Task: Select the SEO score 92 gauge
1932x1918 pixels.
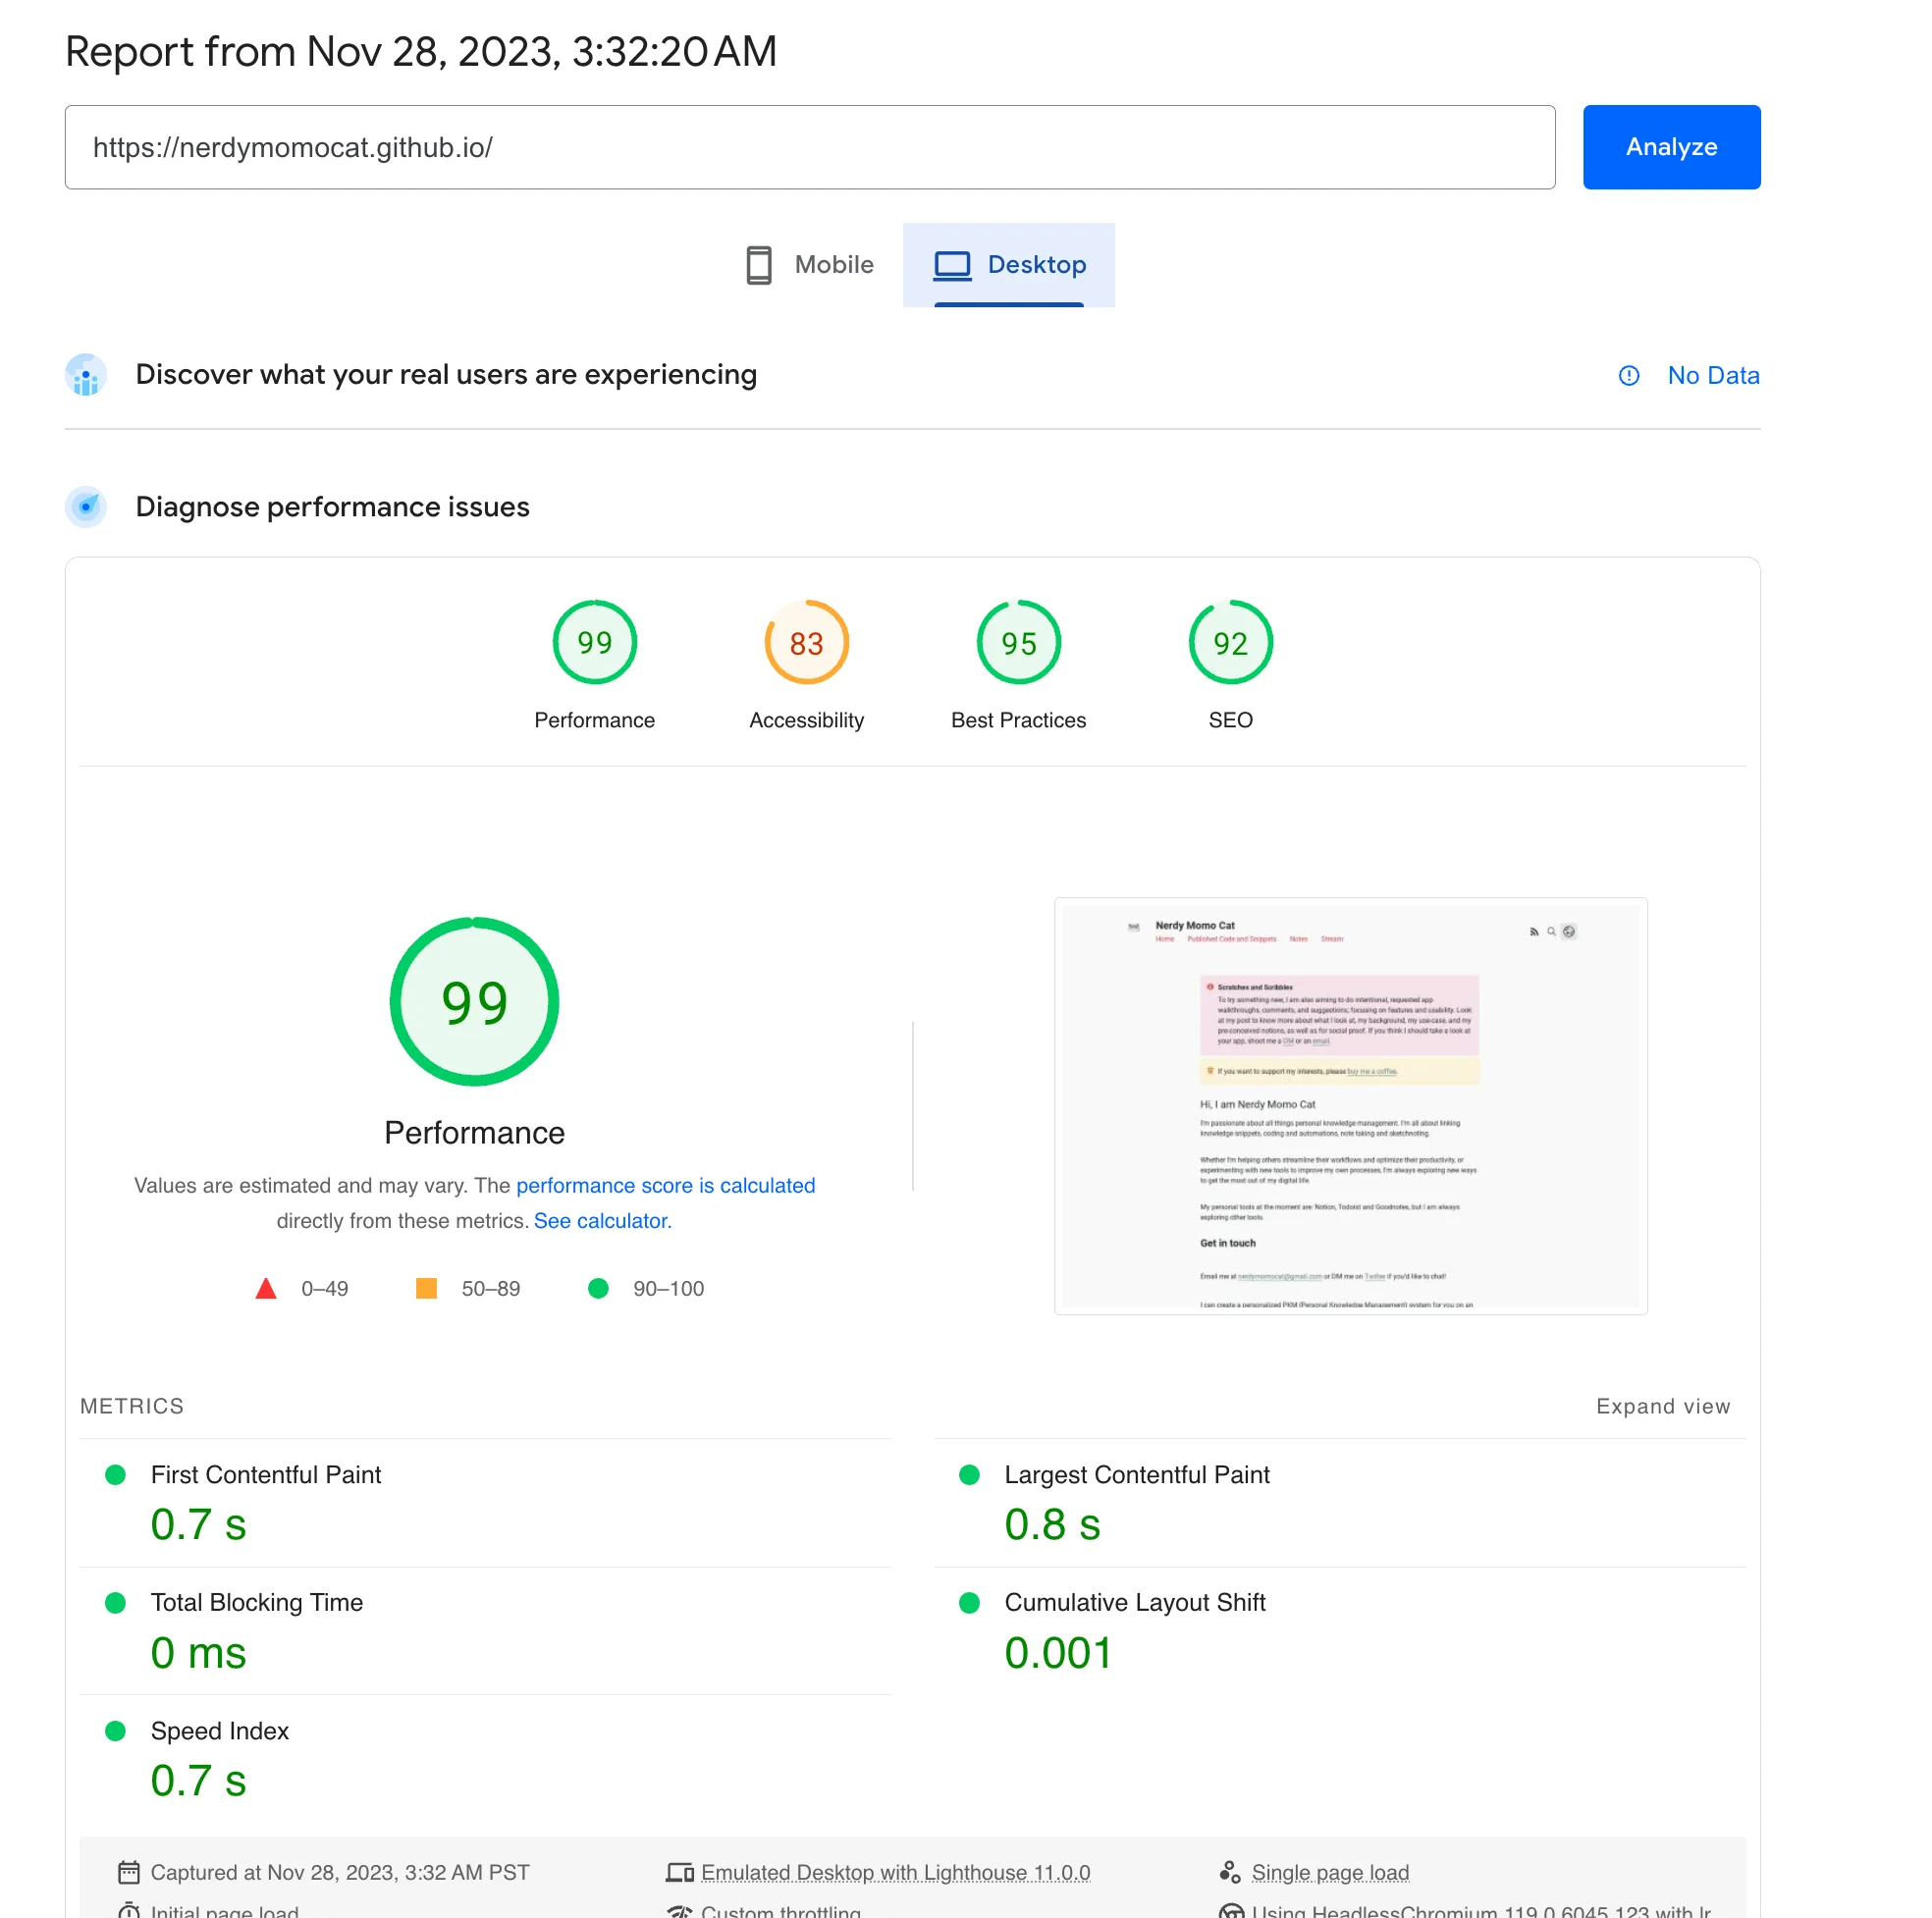Action: (1230, 643)
